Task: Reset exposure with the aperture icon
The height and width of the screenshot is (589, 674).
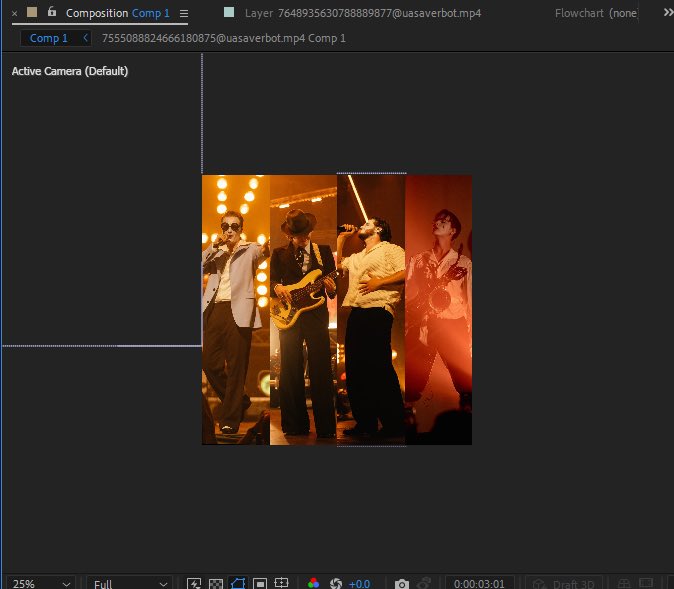Action: pyautogui.click(x=336, y=583)
